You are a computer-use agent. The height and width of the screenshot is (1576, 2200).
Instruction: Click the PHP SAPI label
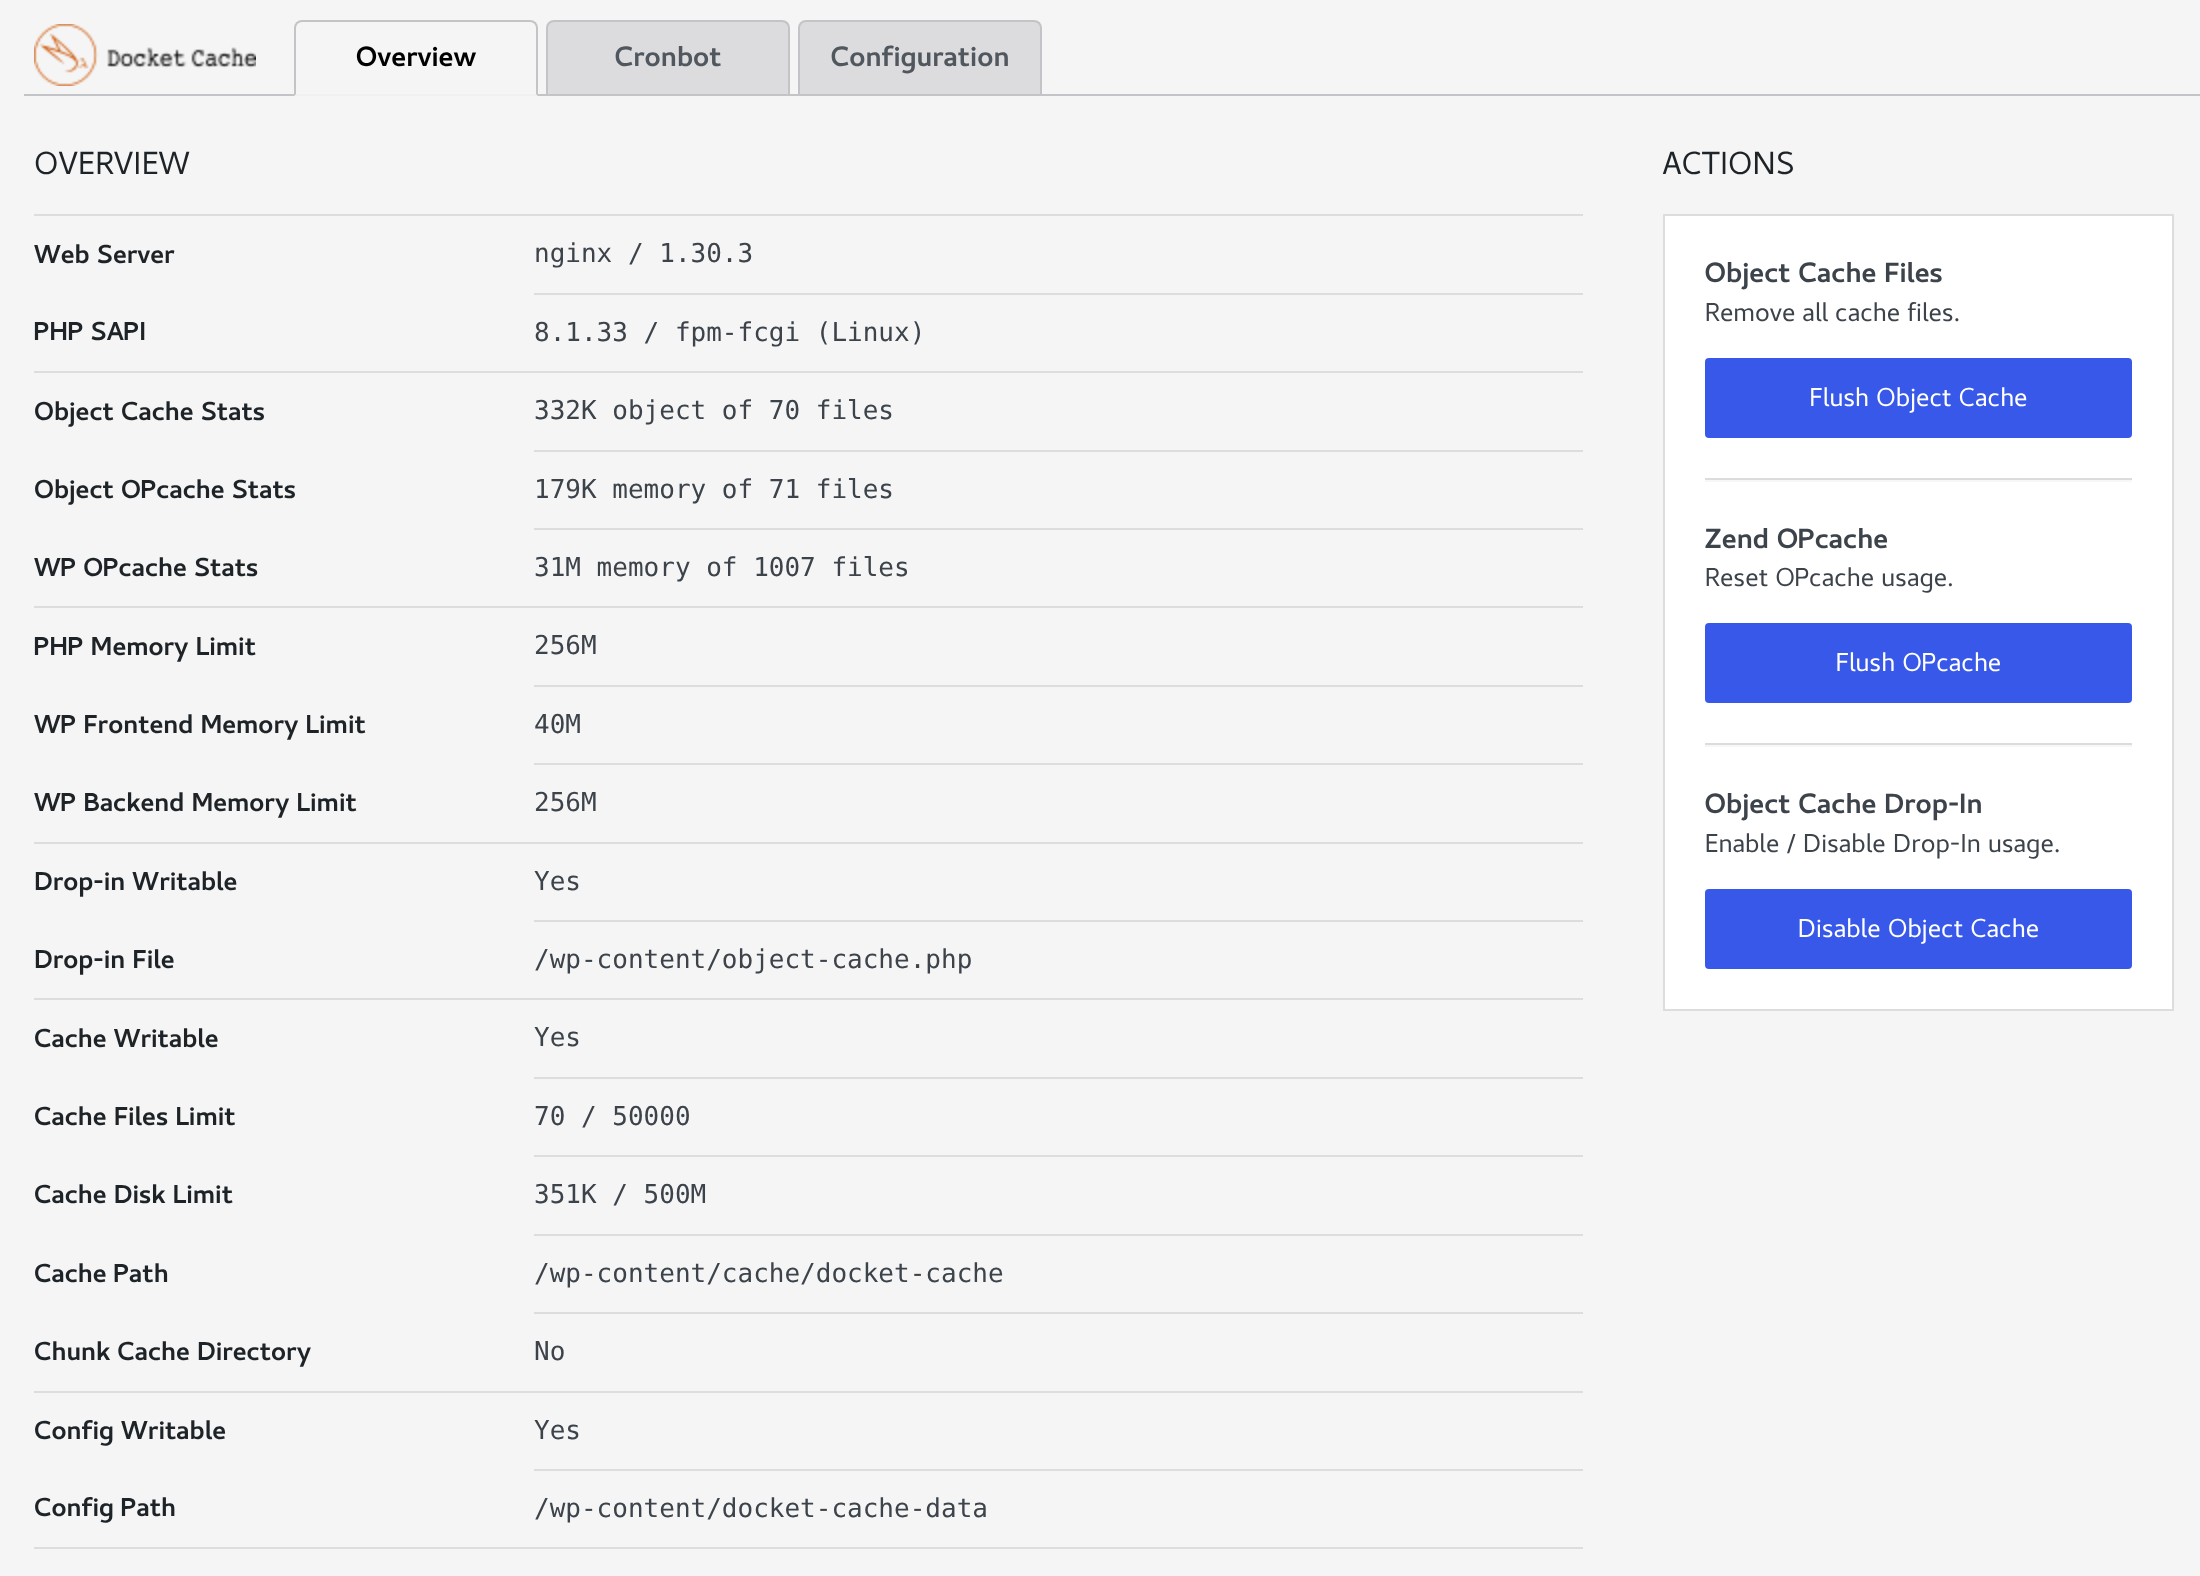(x=90, y=332)
